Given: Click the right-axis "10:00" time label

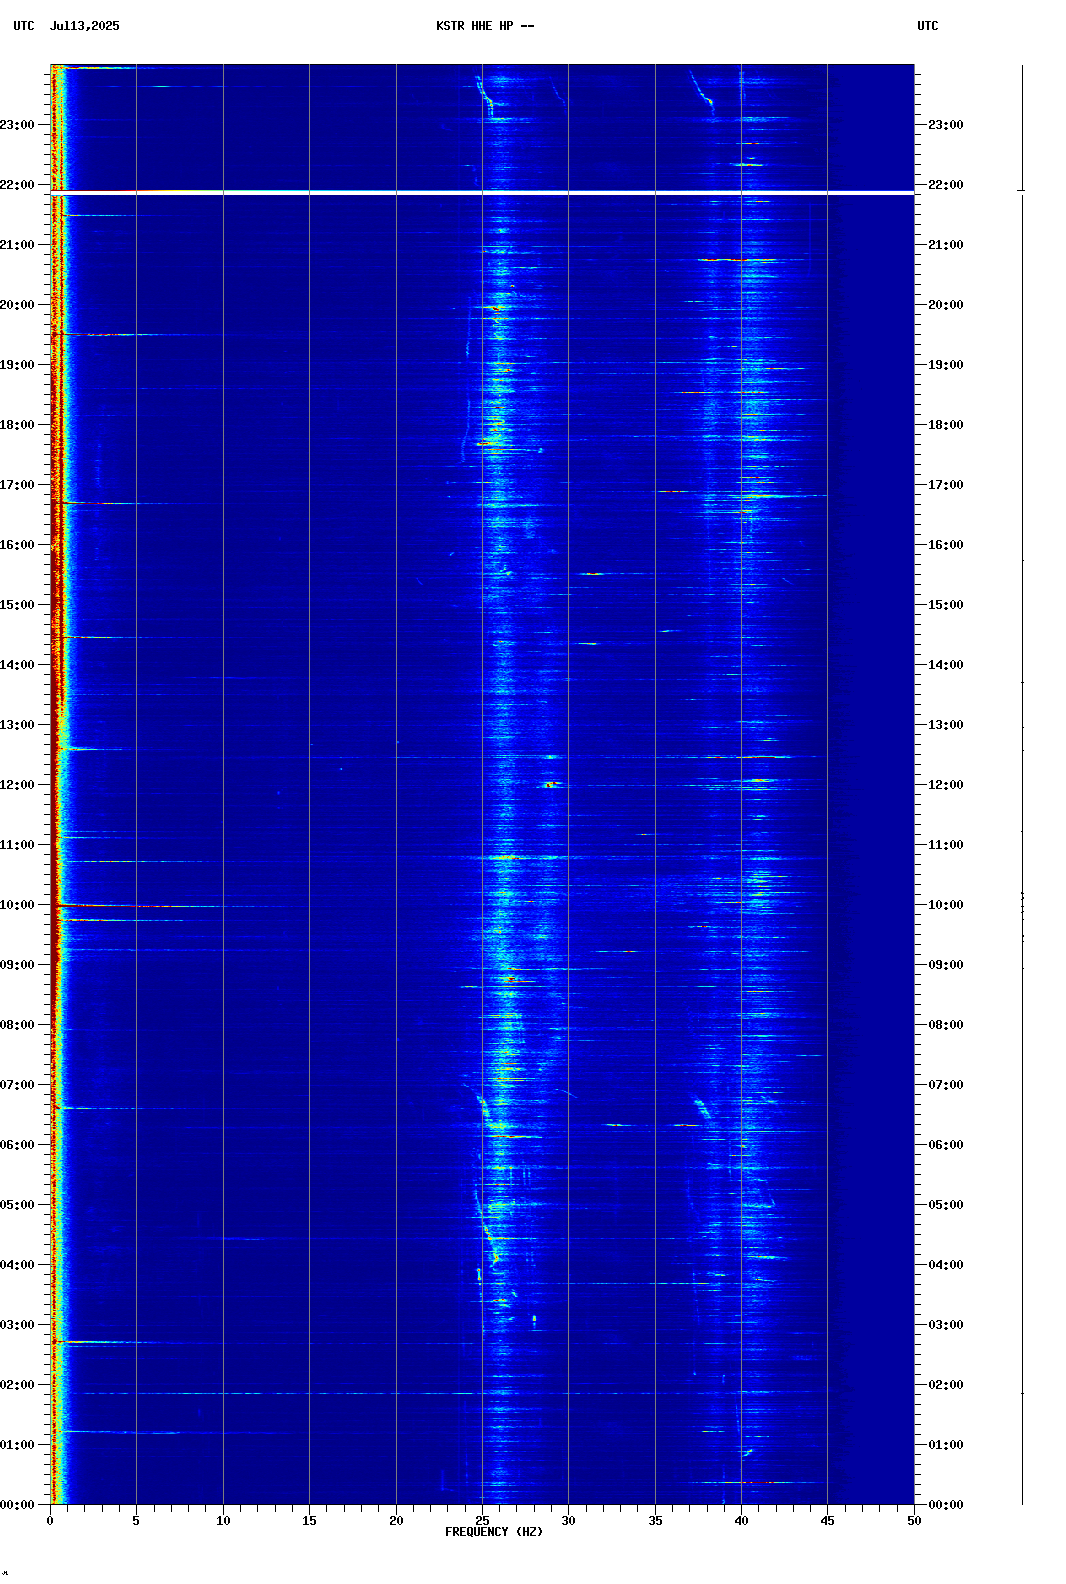Looking at the screenshot, I should coord(946,905).
